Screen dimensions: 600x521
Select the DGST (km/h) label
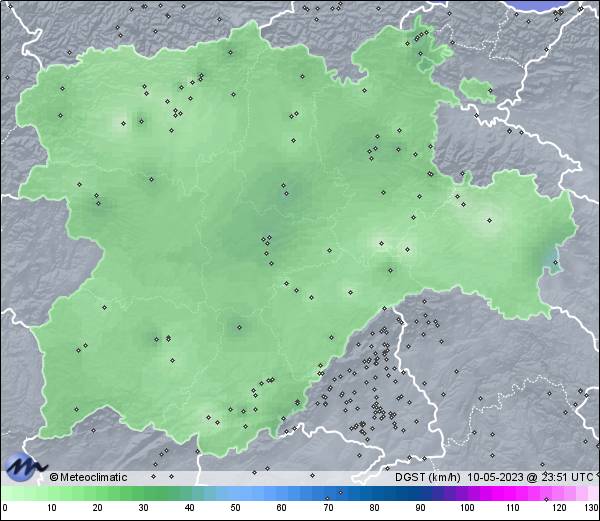427,477
